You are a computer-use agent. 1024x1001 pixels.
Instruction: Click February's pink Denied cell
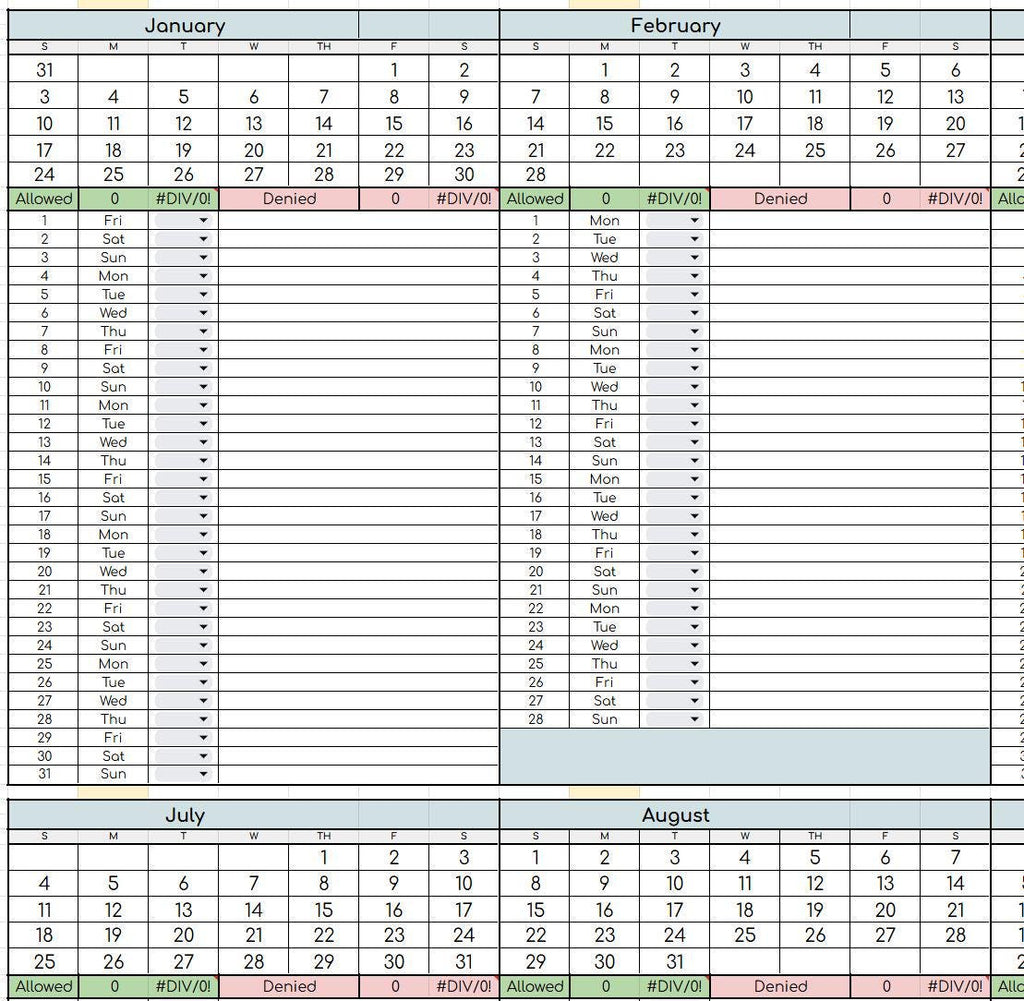[780, 199]
